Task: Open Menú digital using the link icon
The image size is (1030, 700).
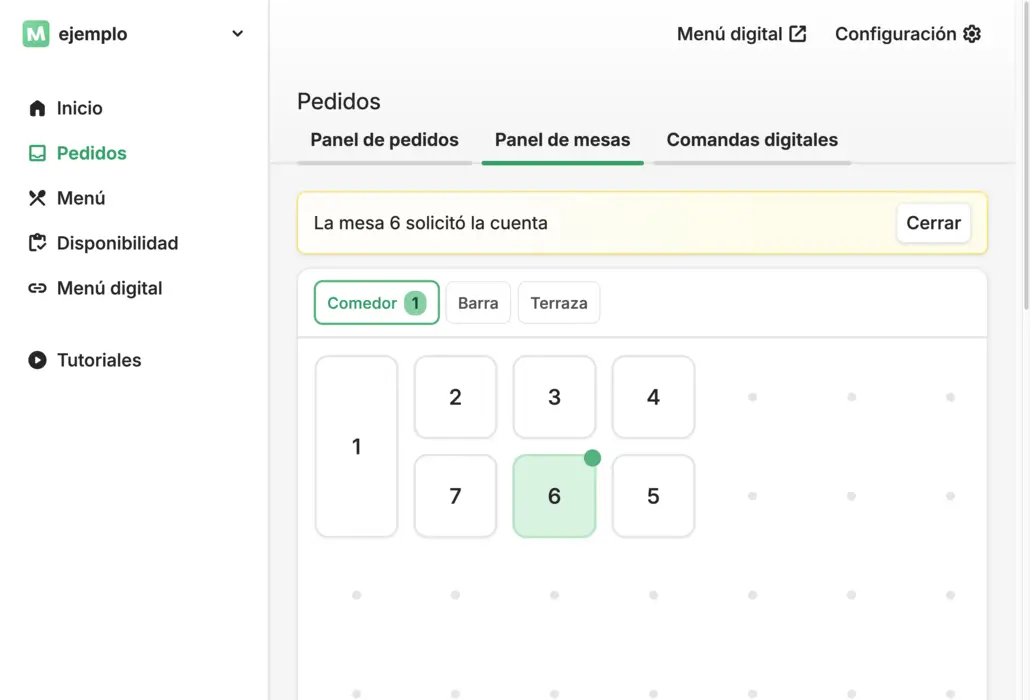Action: 38,288
